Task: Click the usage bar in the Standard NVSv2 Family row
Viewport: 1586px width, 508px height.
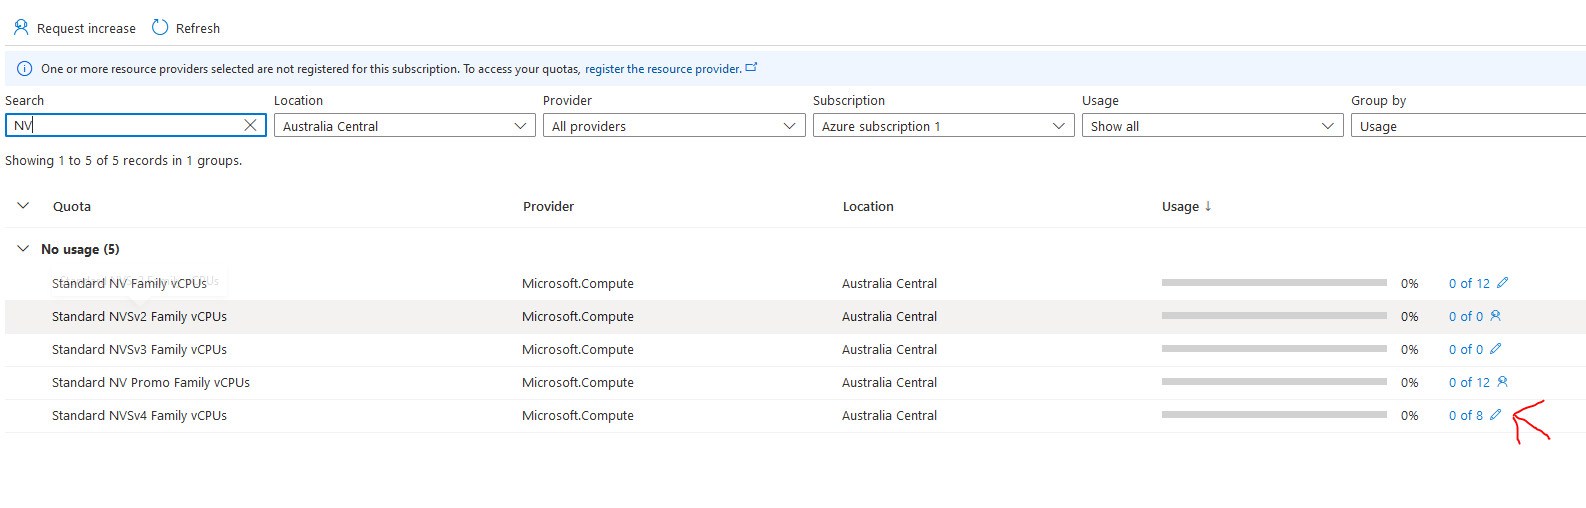Action: (x=1274, y=316)
